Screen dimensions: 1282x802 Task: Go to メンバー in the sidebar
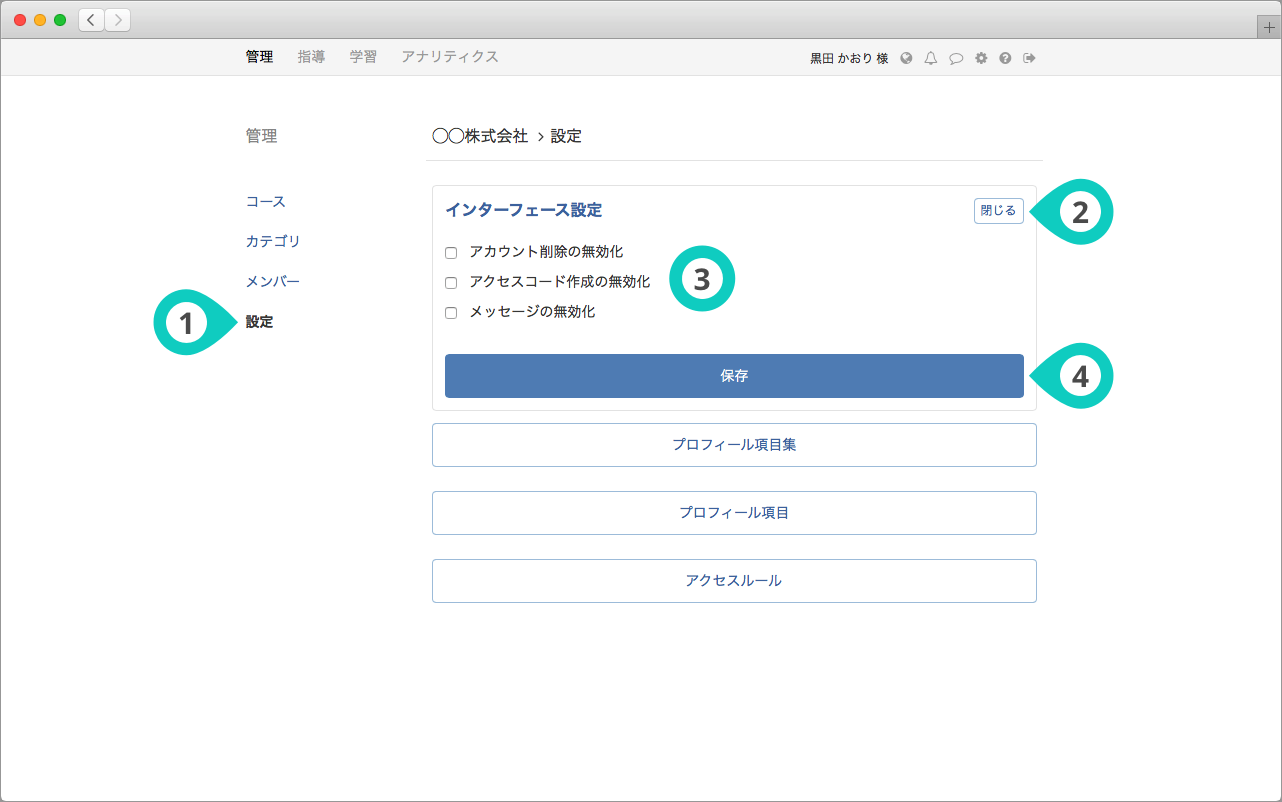coord(273,282)
